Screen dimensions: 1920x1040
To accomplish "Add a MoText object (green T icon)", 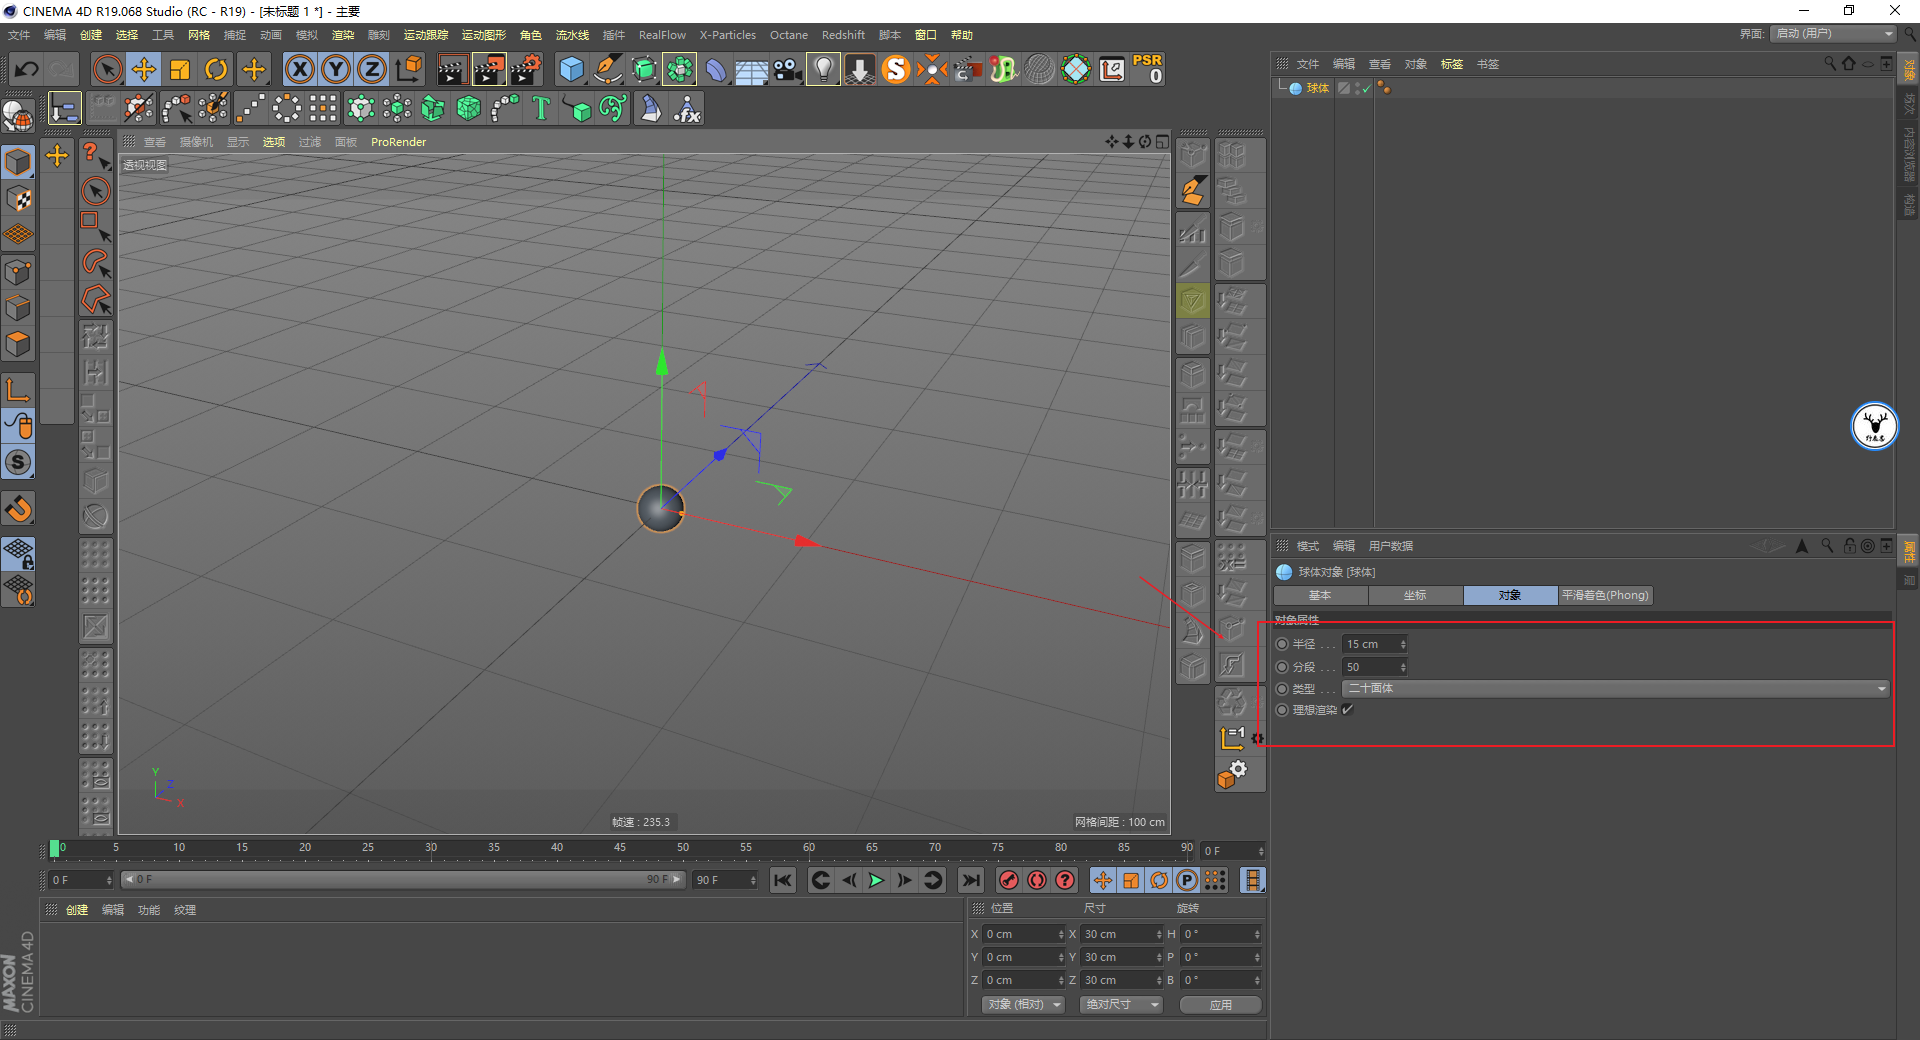I will (541, 108).
